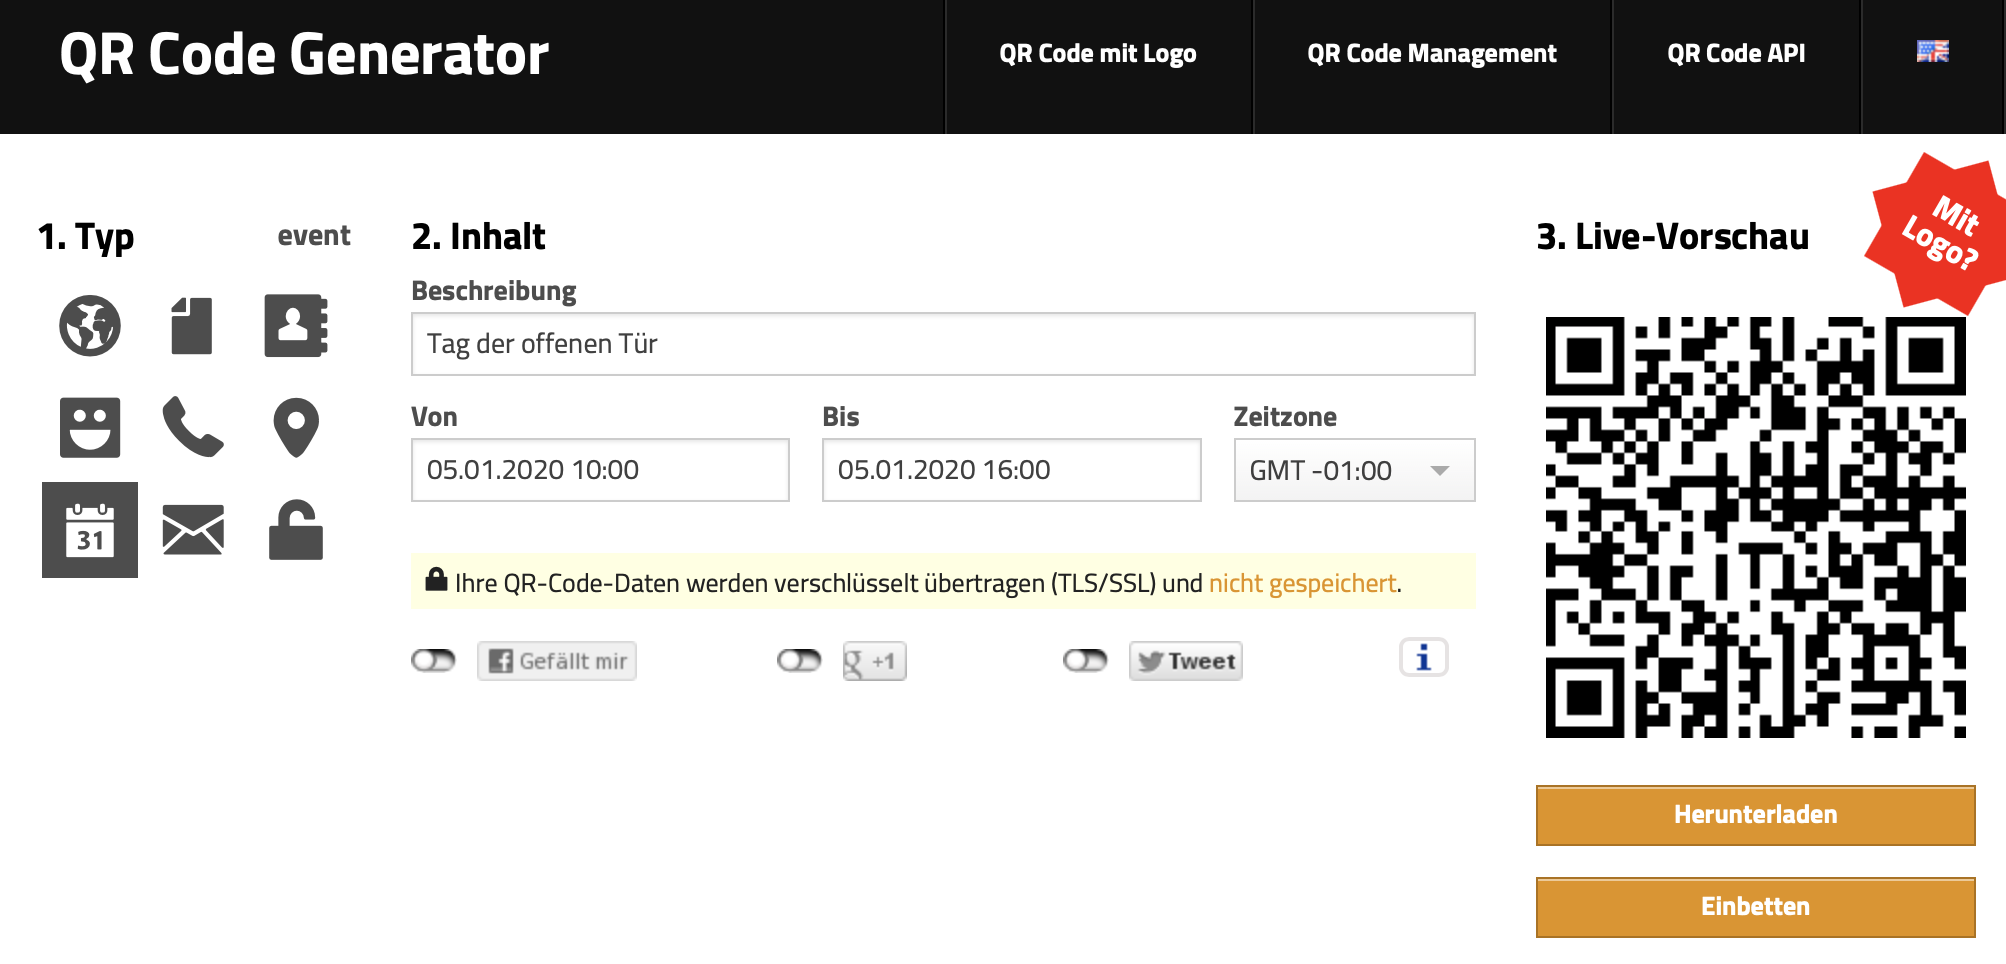
Task: Open the Zeitzone GMT dropdown
Action: [x=1353, y=470]
